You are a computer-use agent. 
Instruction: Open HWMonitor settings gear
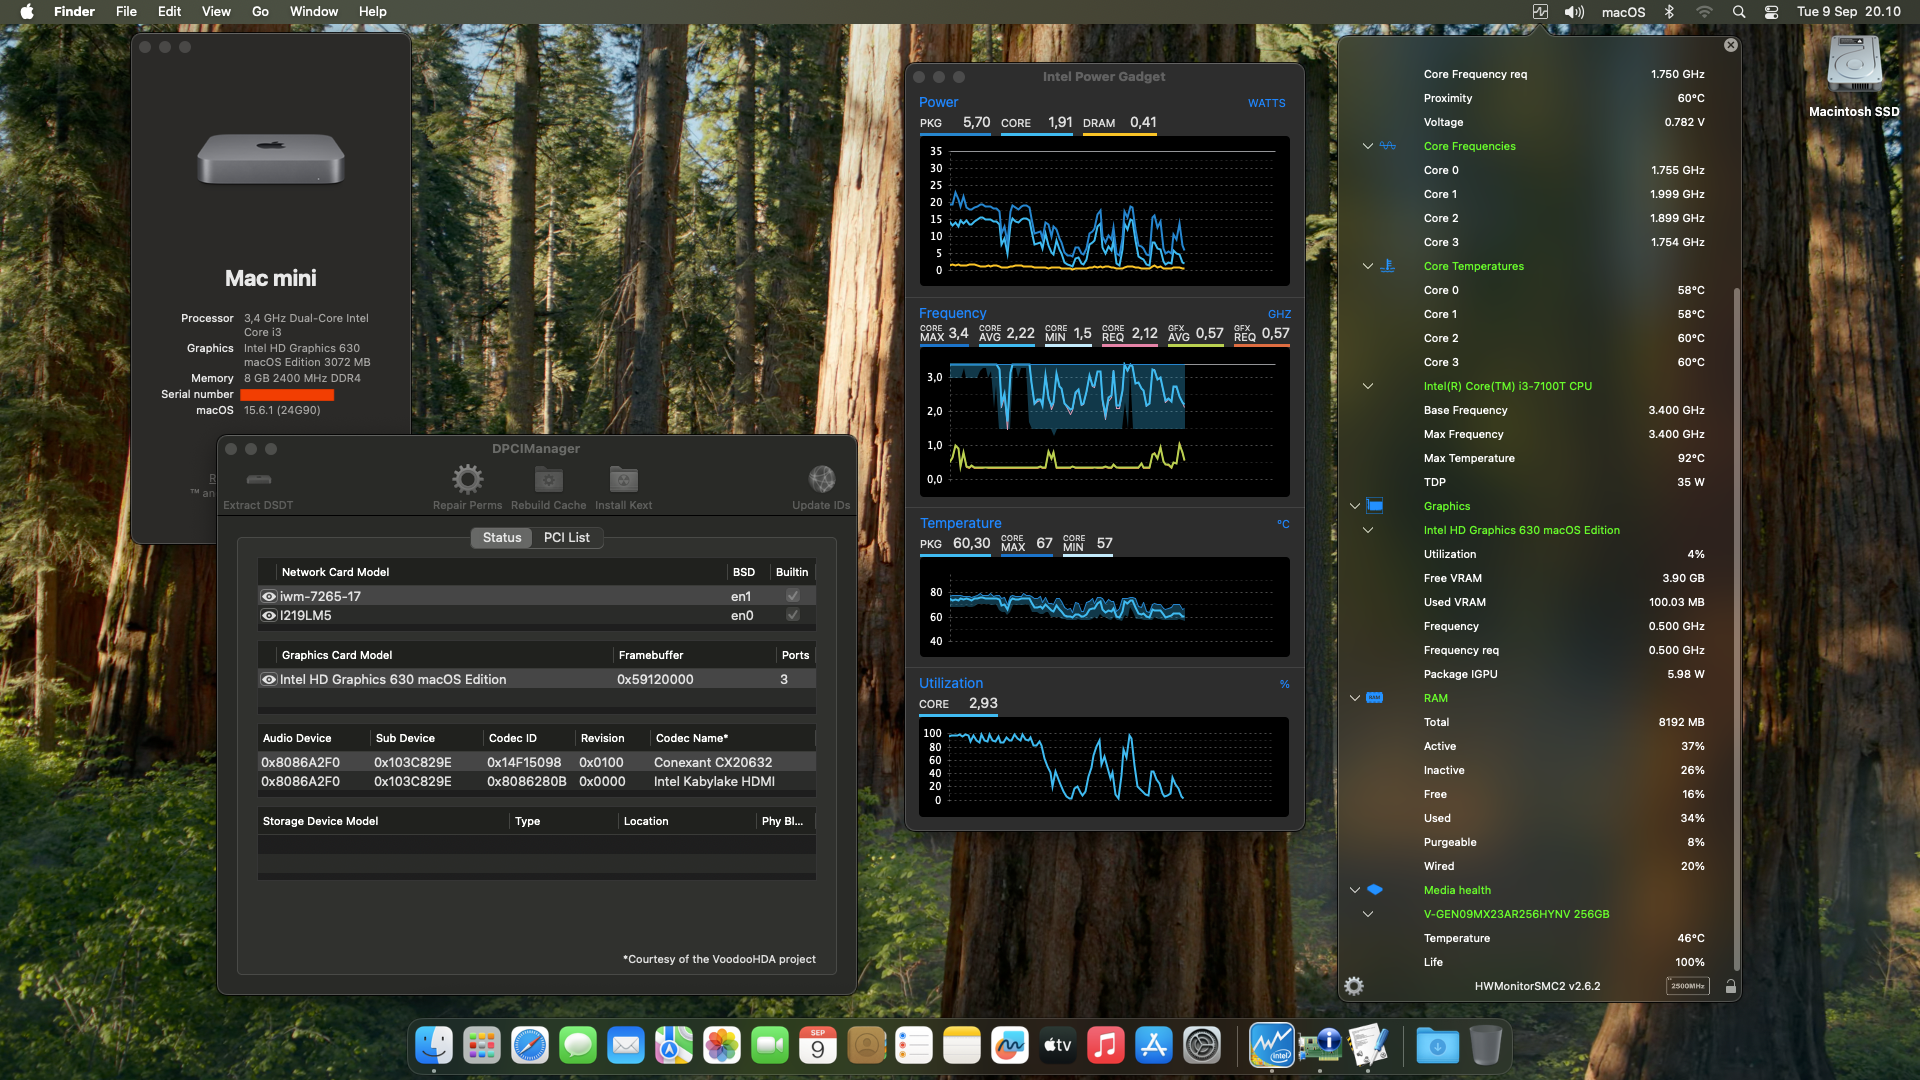pyautogui.click(x=1354, y=986)
